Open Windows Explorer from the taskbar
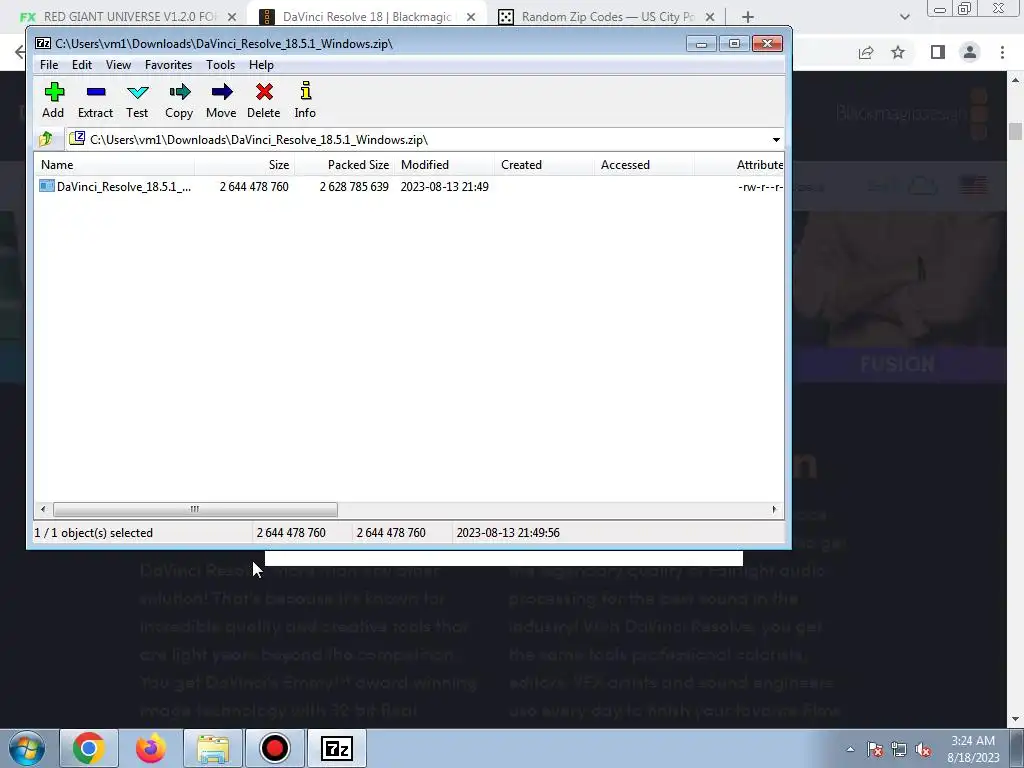 pos(213,748)
